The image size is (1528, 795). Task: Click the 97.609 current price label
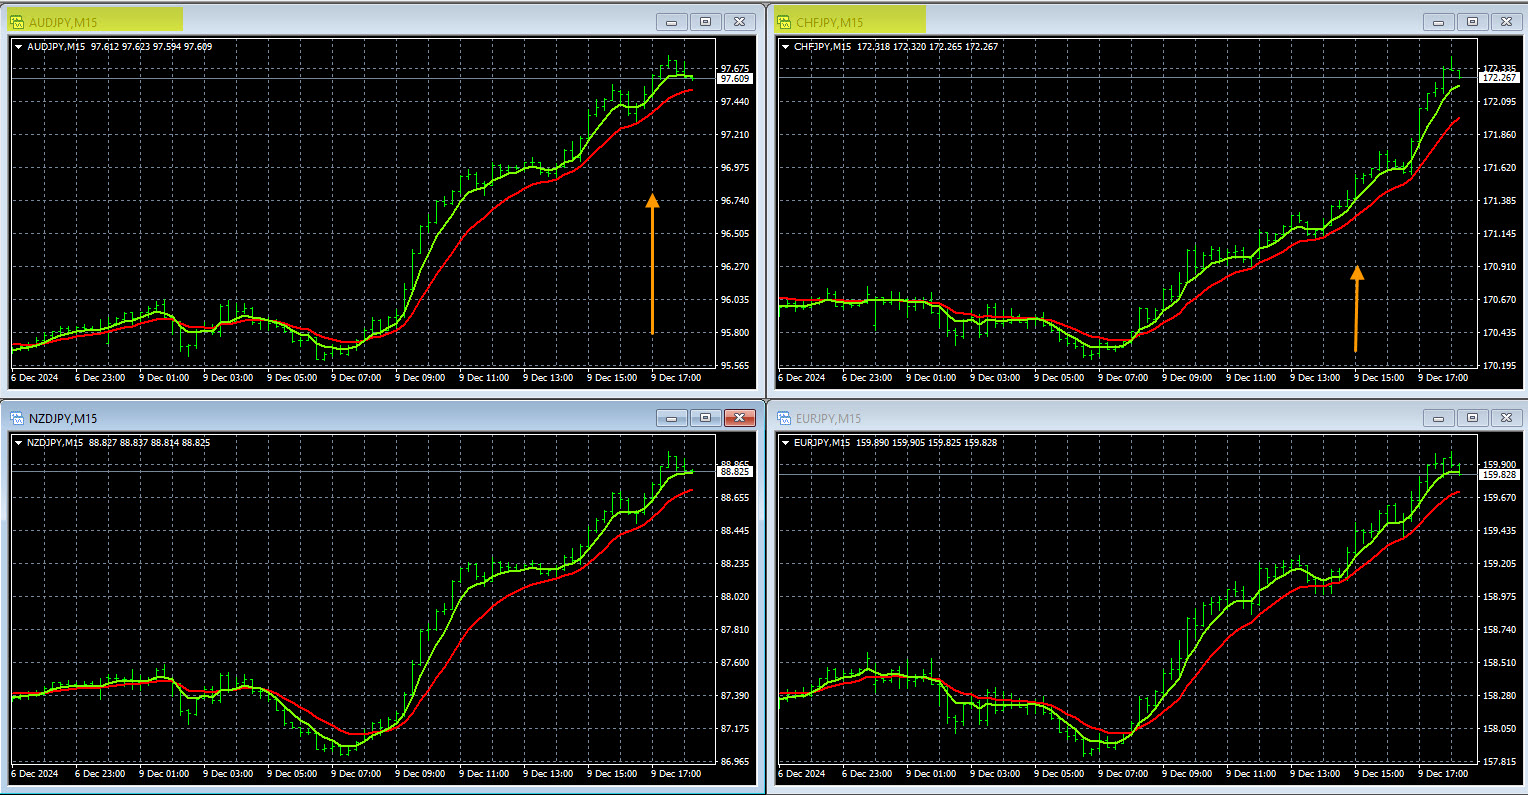735,79
